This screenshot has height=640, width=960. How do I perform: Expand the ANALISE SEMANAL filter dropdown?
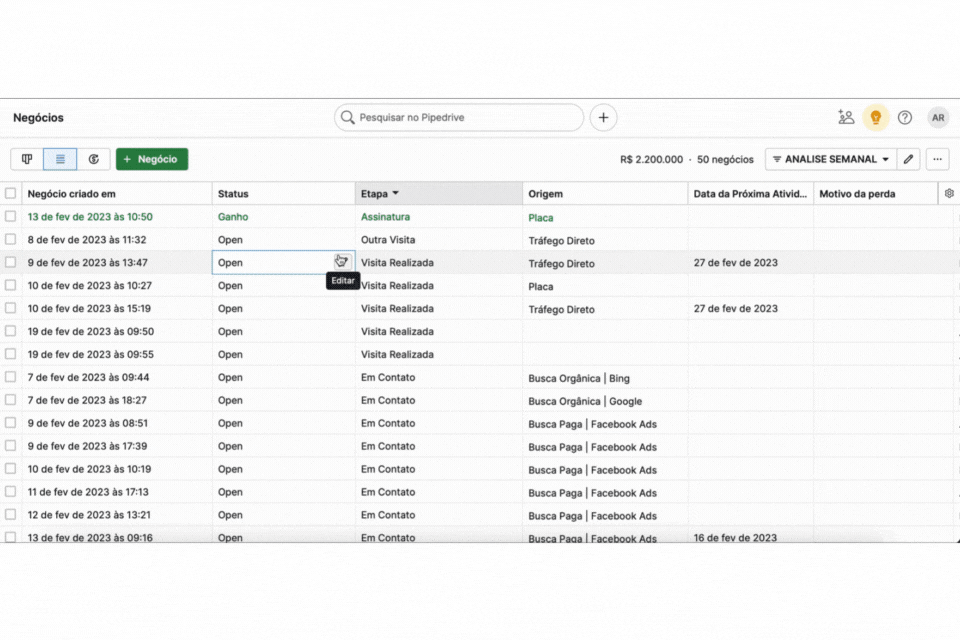tap(830, 159)
